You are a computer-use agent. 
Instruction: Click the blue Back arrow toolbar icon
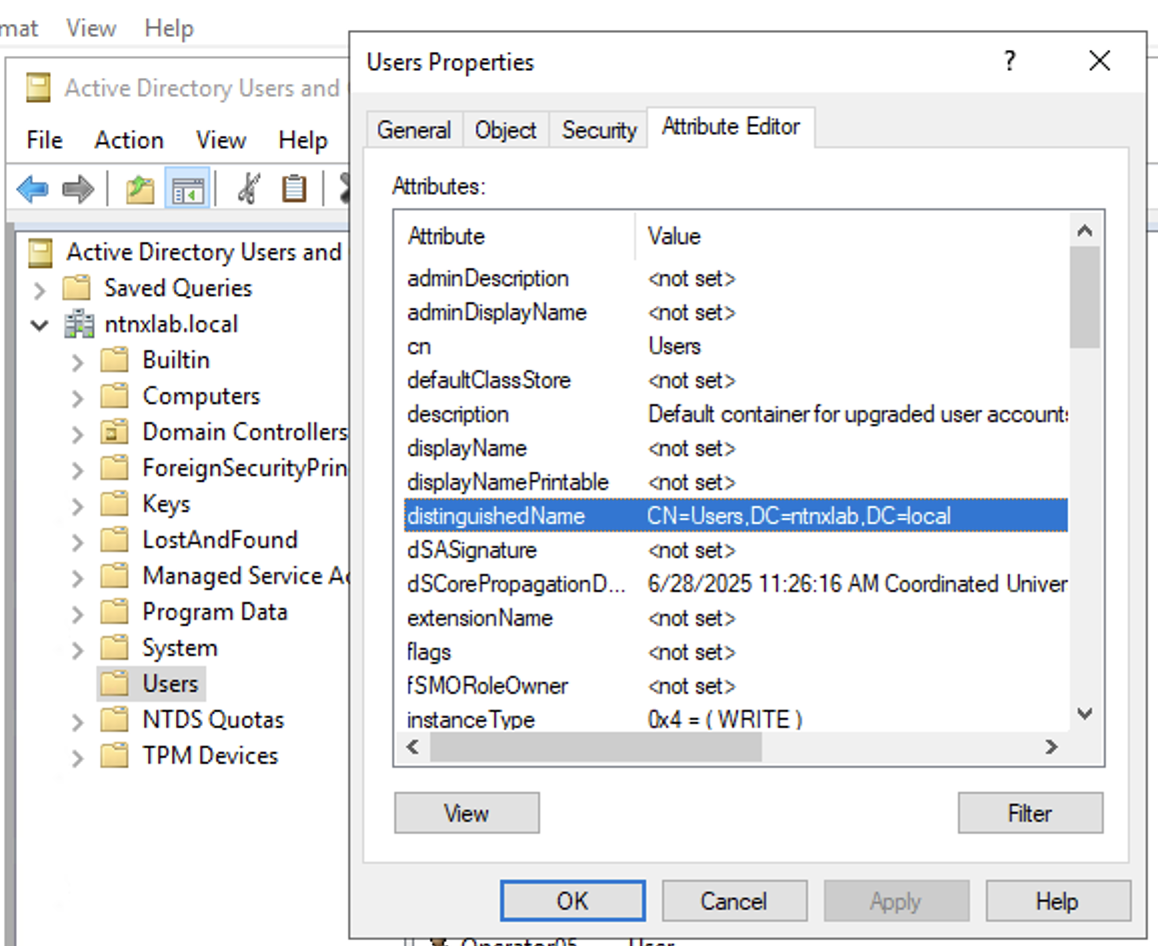pos(33,188)
